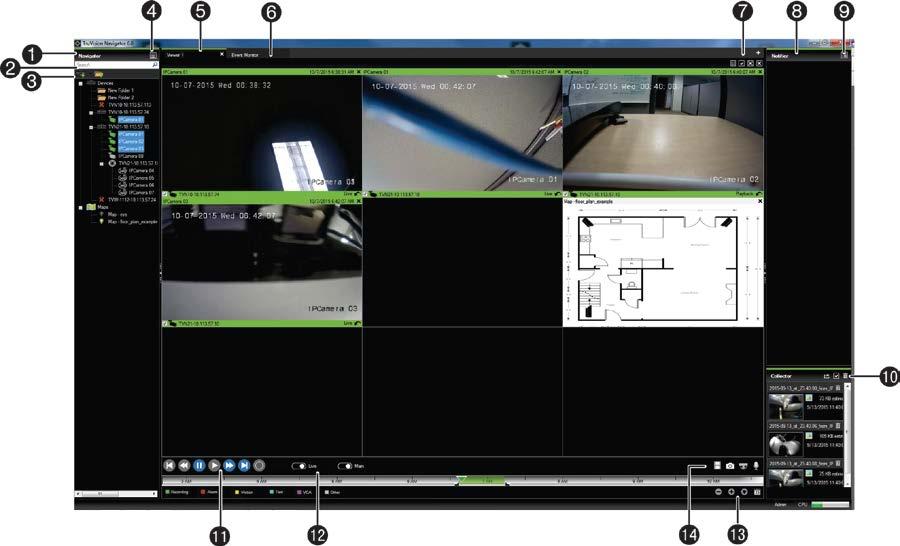Select IPCamera 09 in device tree
The image size is (900, 546).
(x=131, y=156)
